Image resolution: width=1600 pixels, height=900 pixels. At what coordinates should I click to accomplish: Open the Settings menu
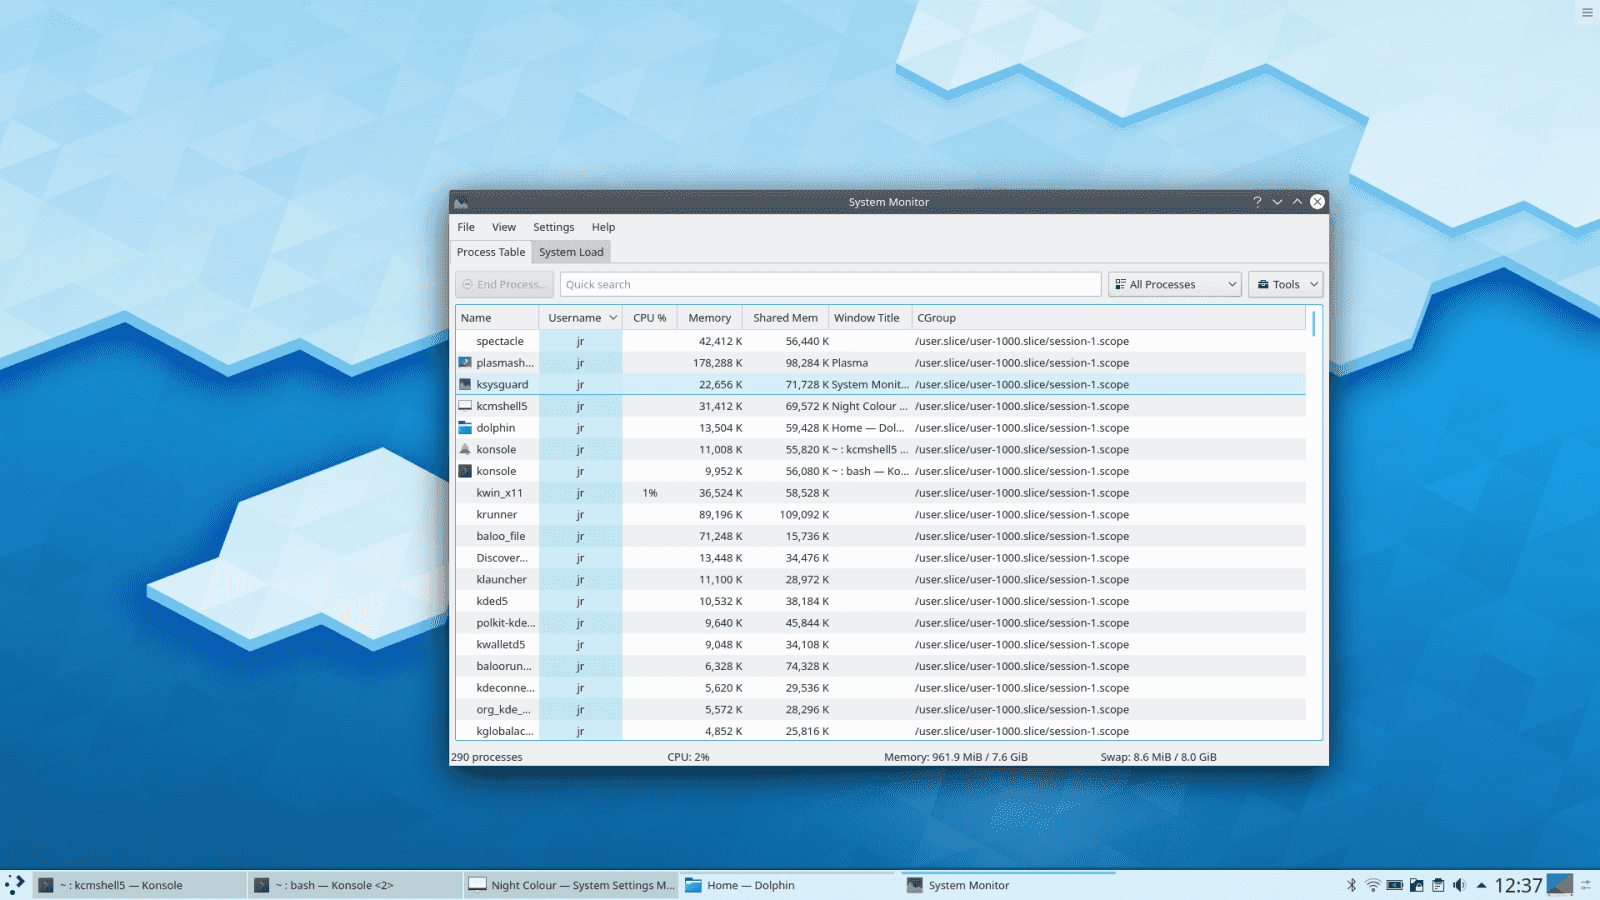(553, 227)
